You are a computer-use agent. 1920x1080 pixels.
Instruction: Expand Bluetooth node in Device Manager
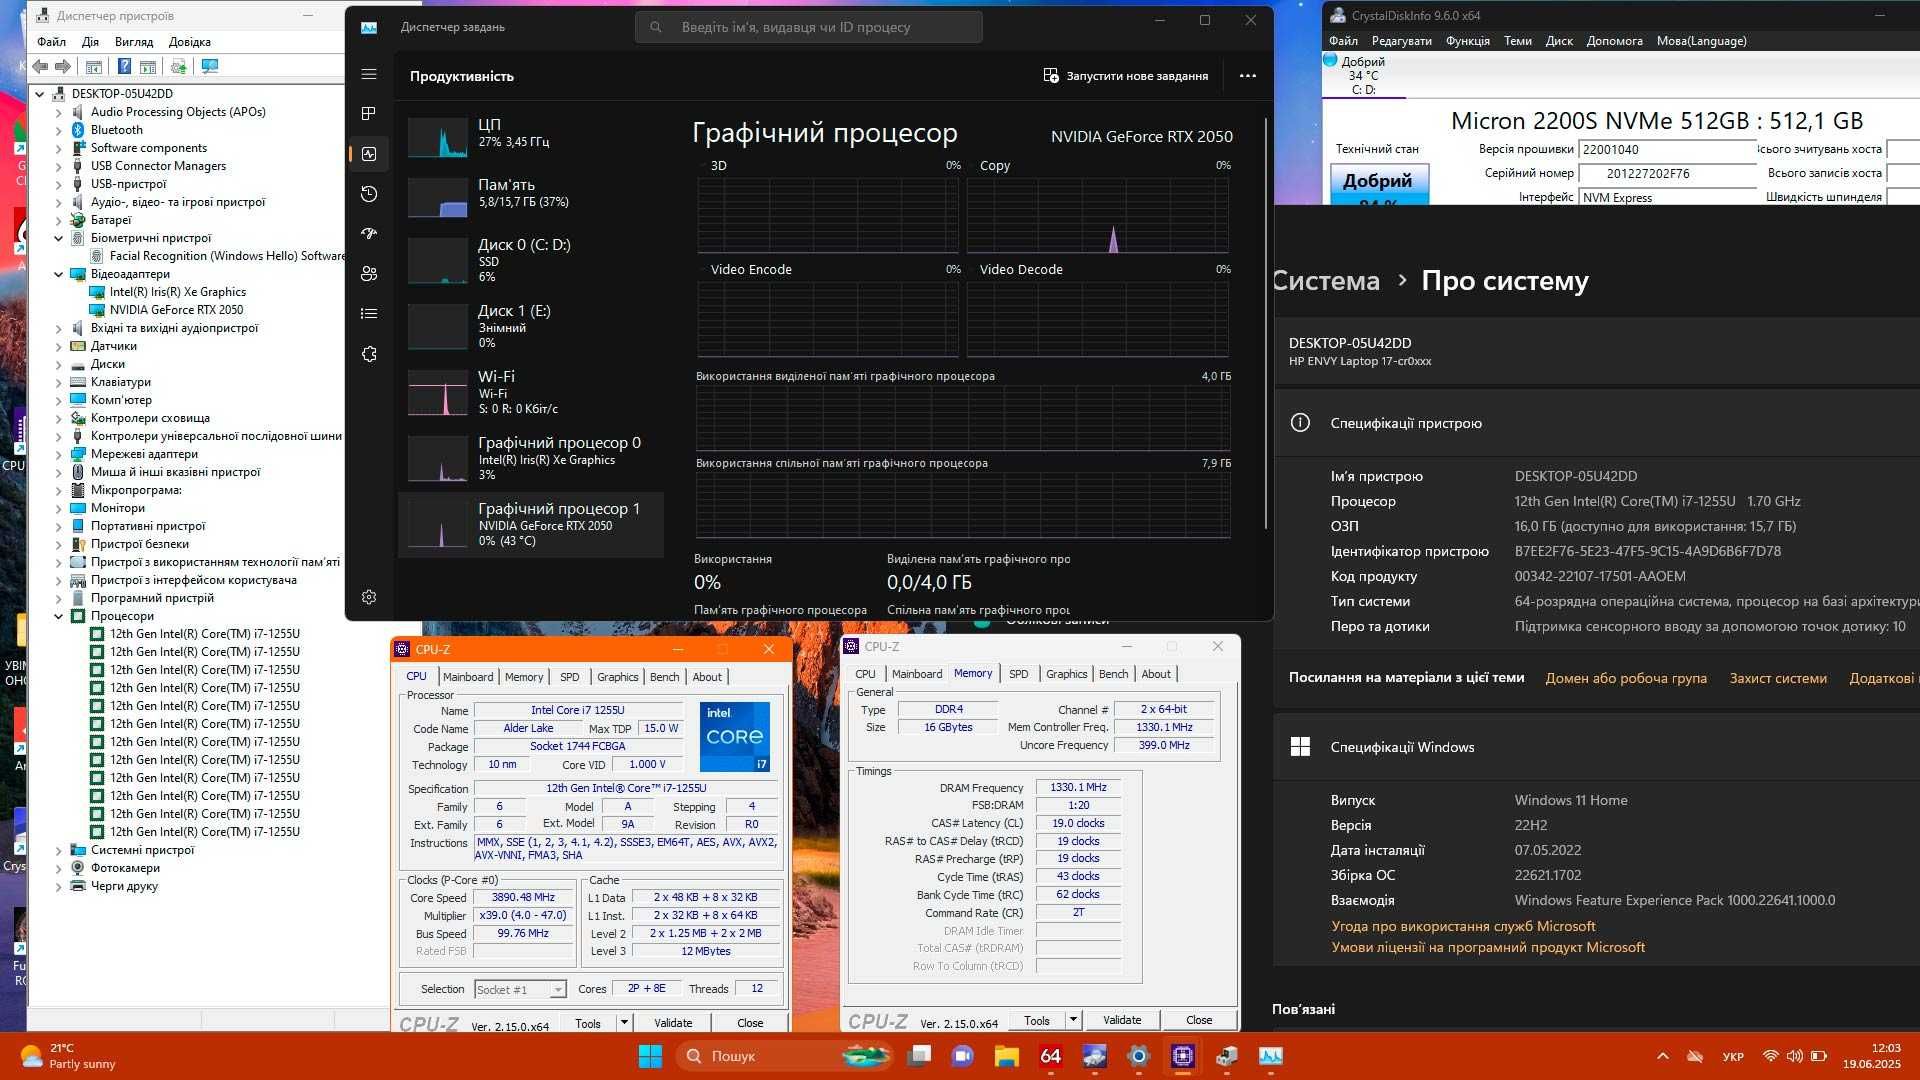(x=58, y=130)
